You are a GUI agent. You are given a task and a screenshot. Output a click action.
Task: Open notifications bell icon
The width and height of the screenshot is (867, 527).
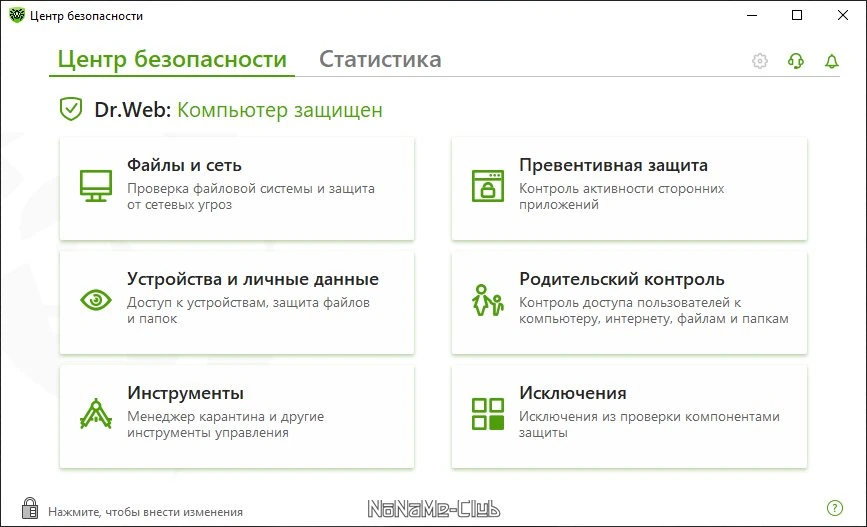point(832,61)
